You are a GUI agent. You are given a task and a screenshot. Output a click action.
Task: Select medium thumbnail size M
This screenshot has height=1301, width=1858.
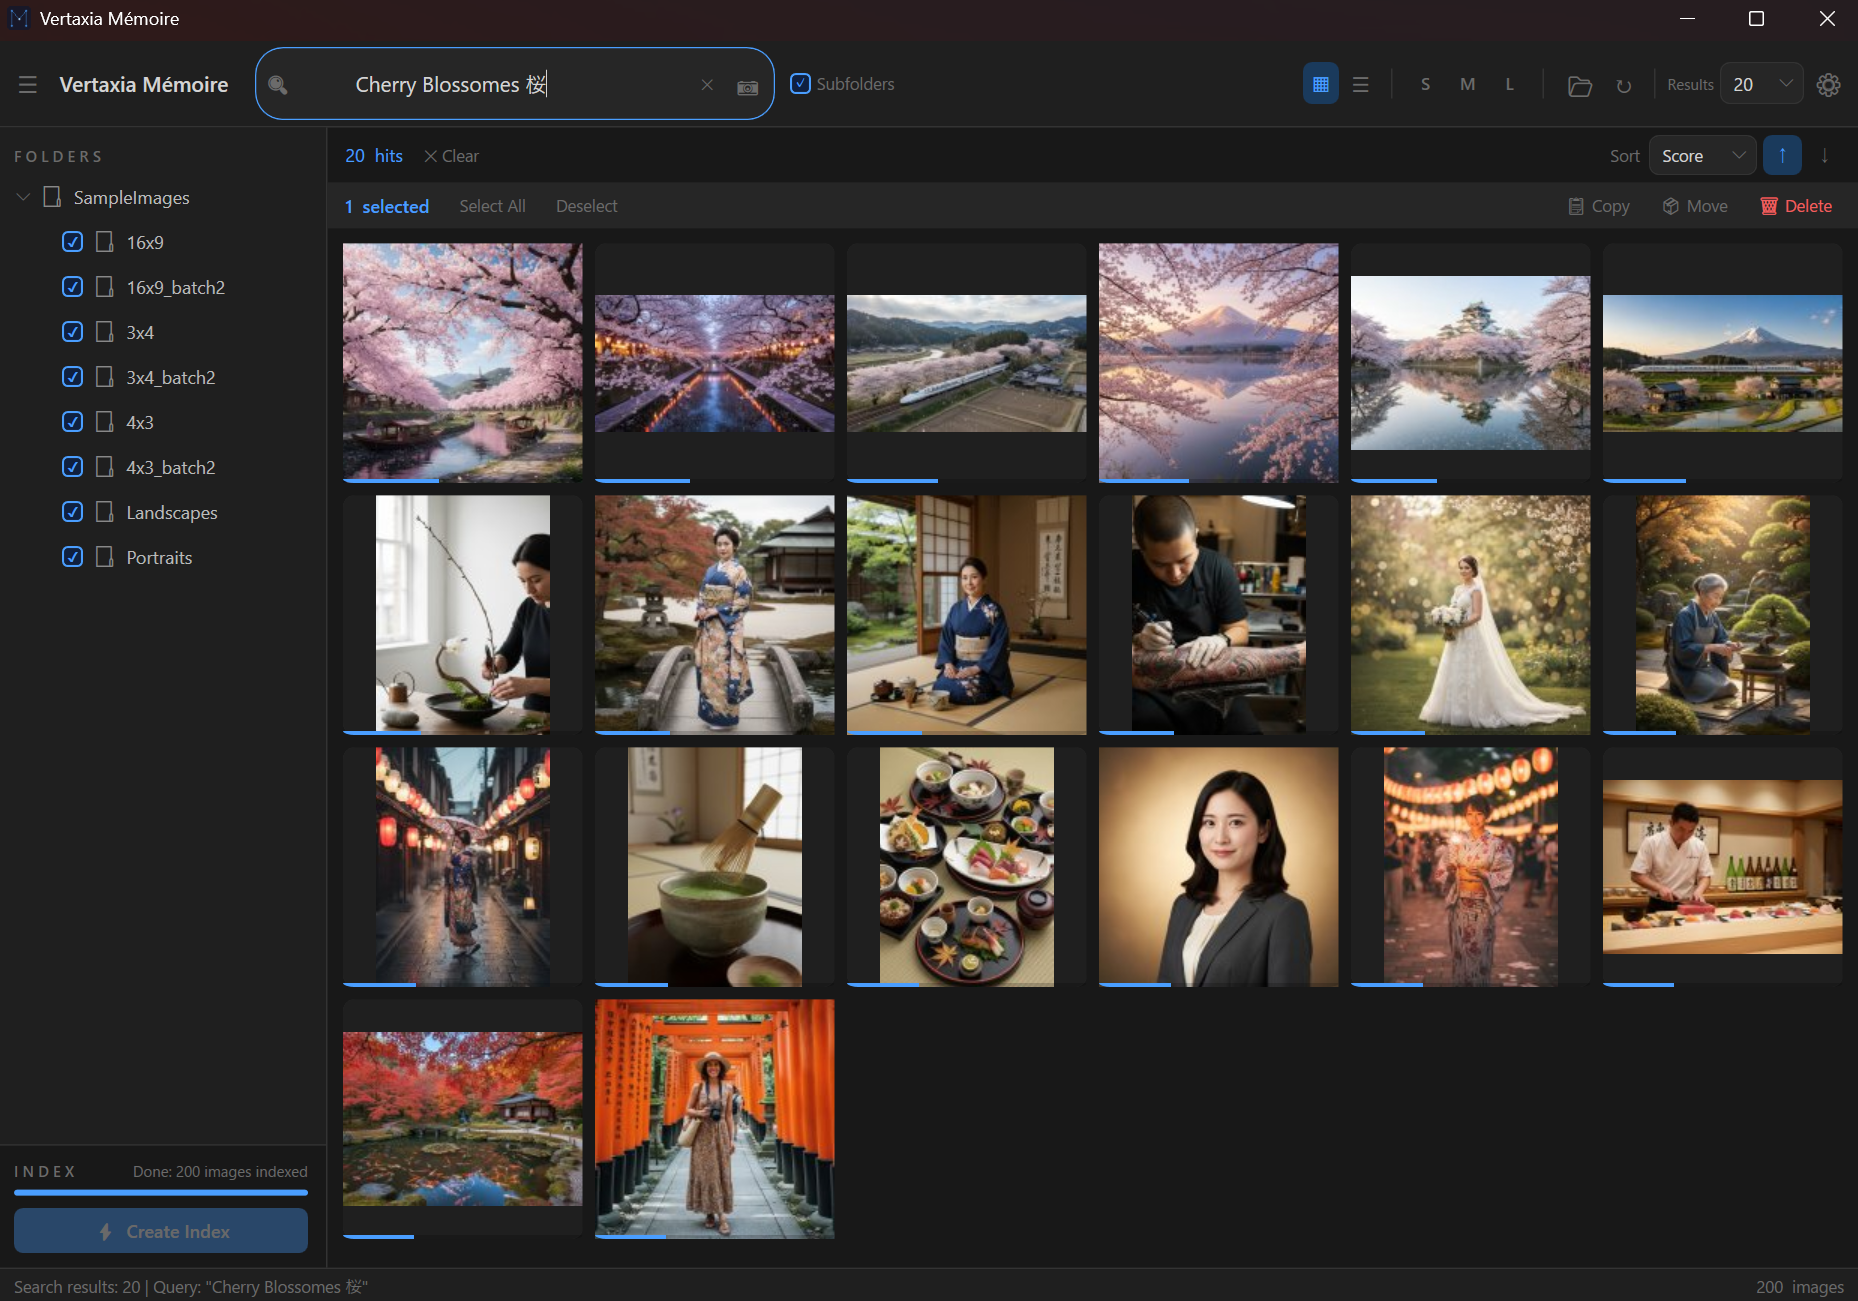[1467, 85]
